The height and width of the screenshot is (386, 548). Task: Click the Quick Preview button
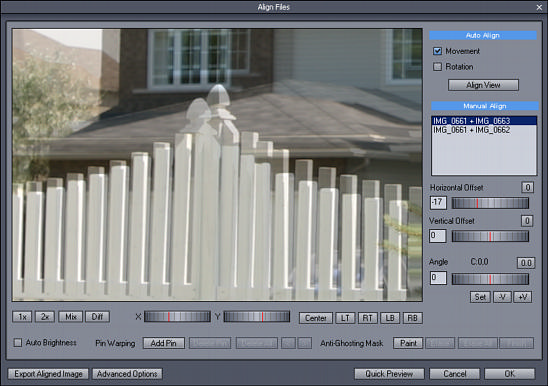coord(389,374)
